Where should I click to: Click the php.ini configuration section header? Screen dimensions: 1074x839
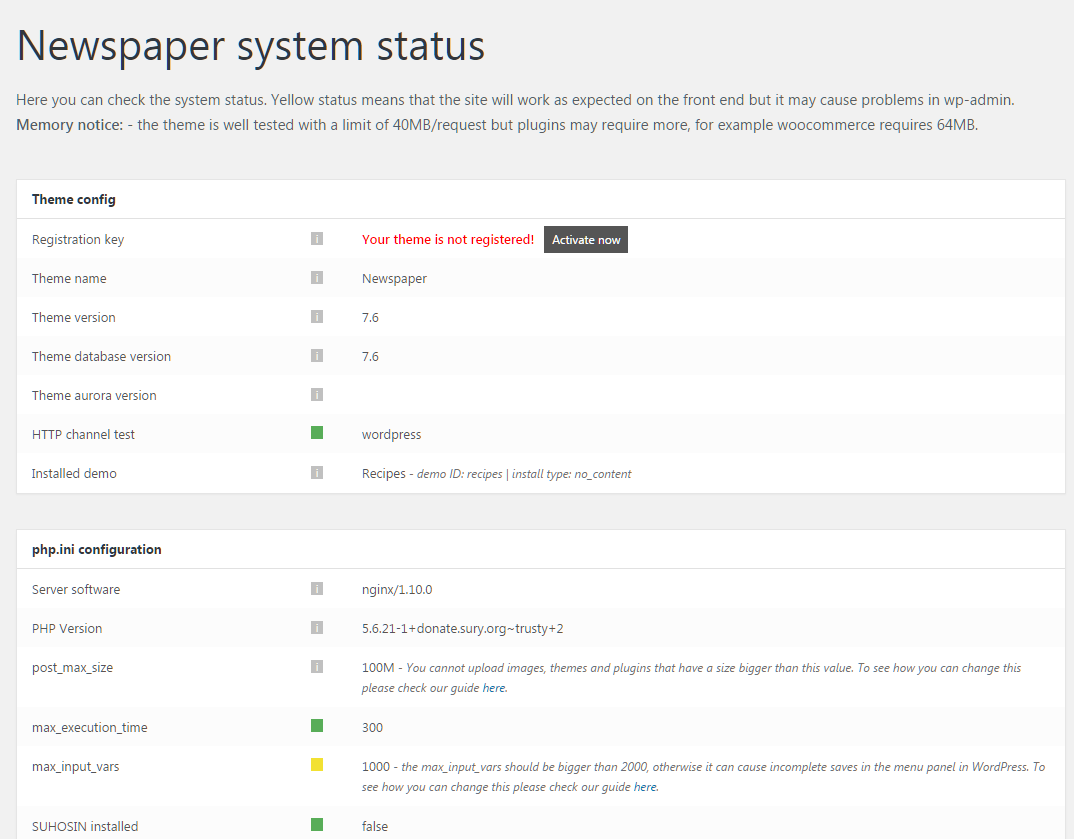coord(97,549)
